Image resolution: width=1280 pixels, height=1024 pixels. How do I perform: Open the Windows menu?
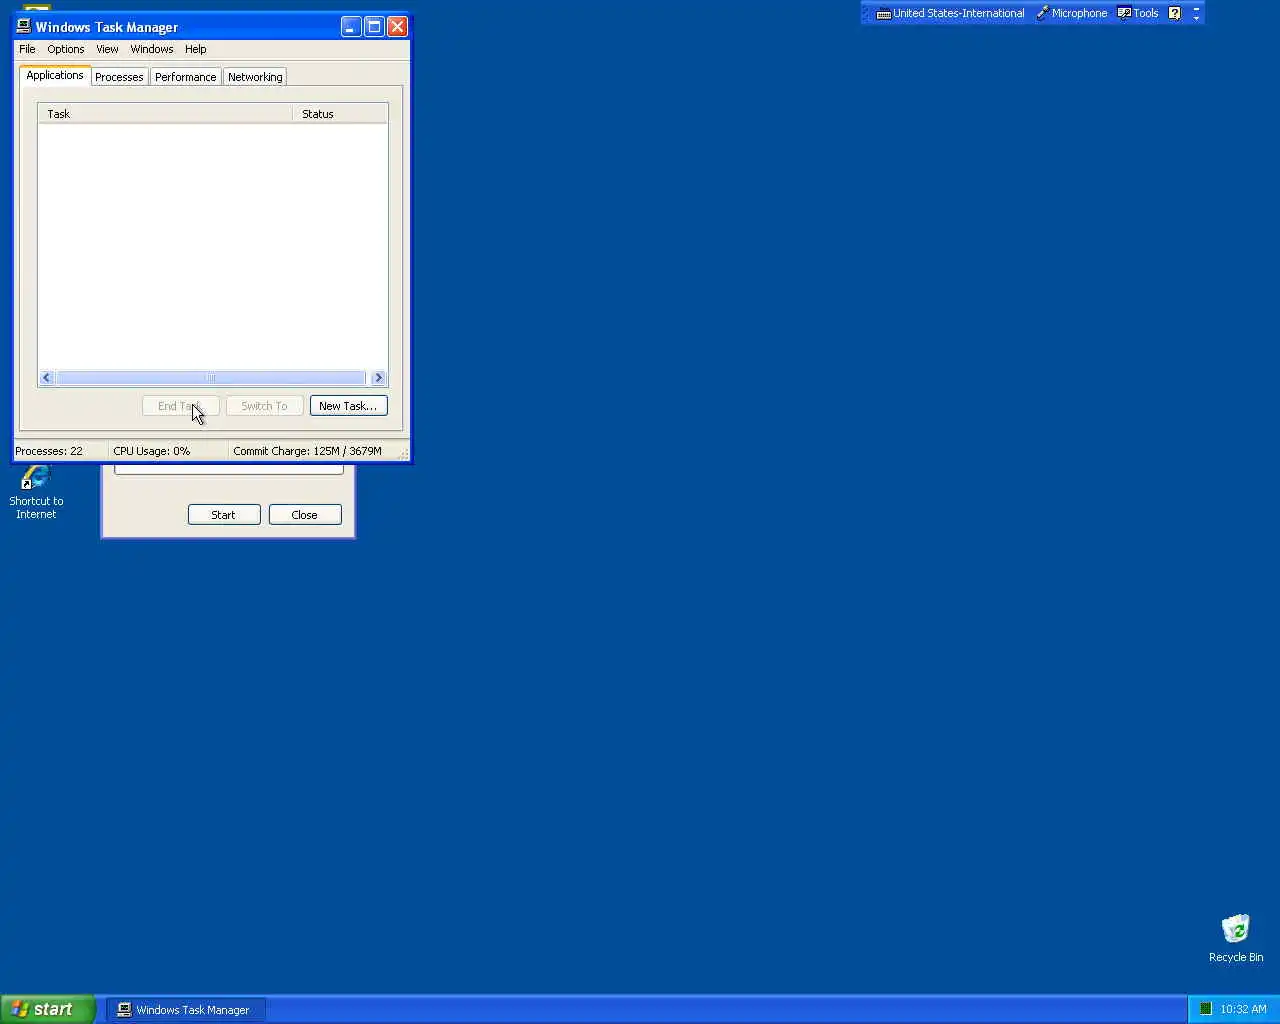click(152, 49)
